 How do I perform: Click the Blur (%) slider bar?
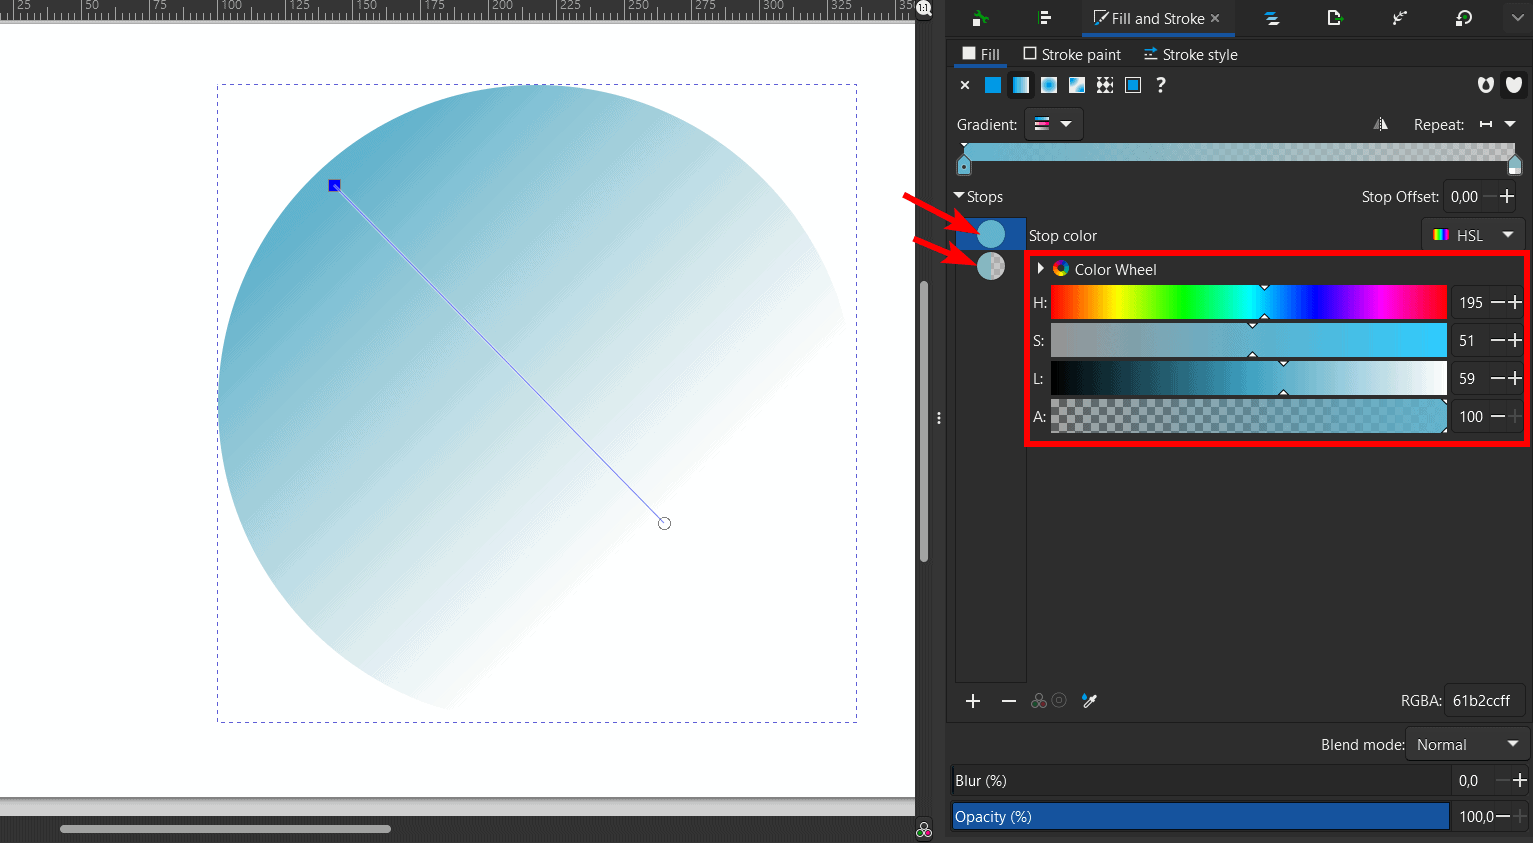(1202, 781)
